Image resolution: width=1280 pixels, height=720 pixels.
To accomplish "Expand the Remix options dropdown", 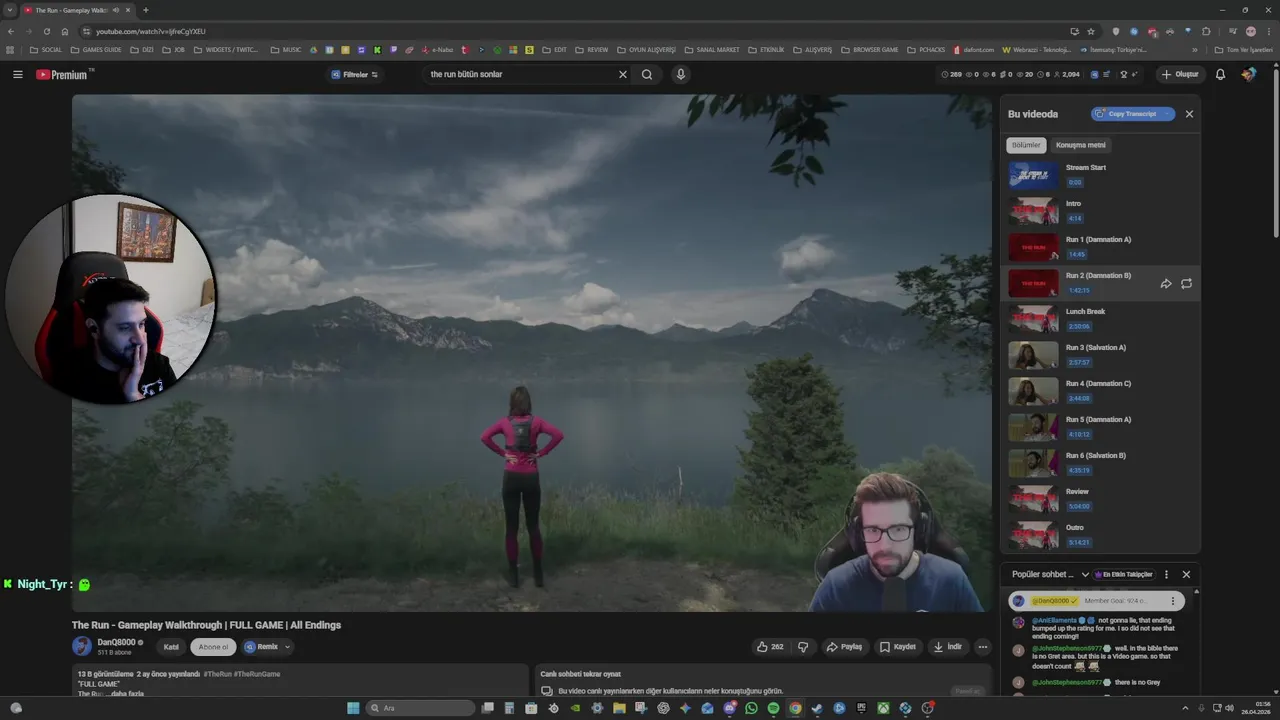I will (287, 647).
